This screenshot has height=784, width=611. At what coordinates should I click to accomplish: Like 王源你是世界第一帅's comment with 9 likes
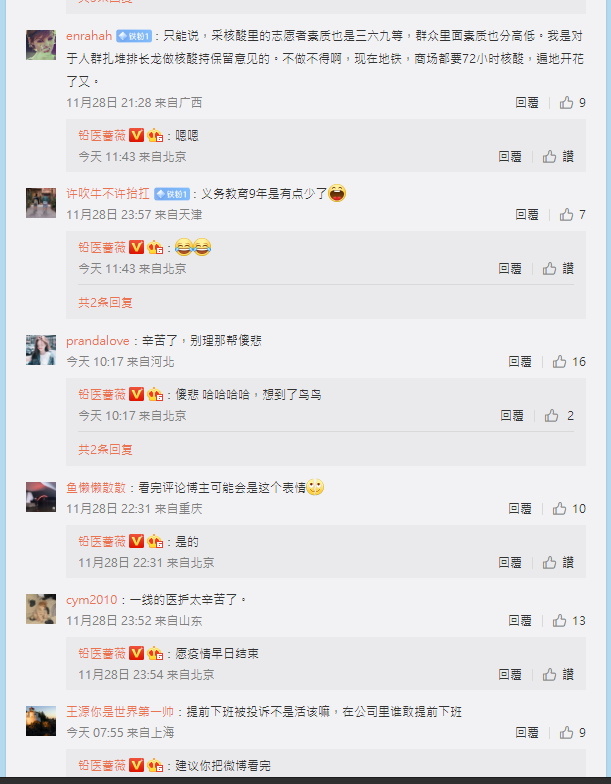tap(572, 732)
